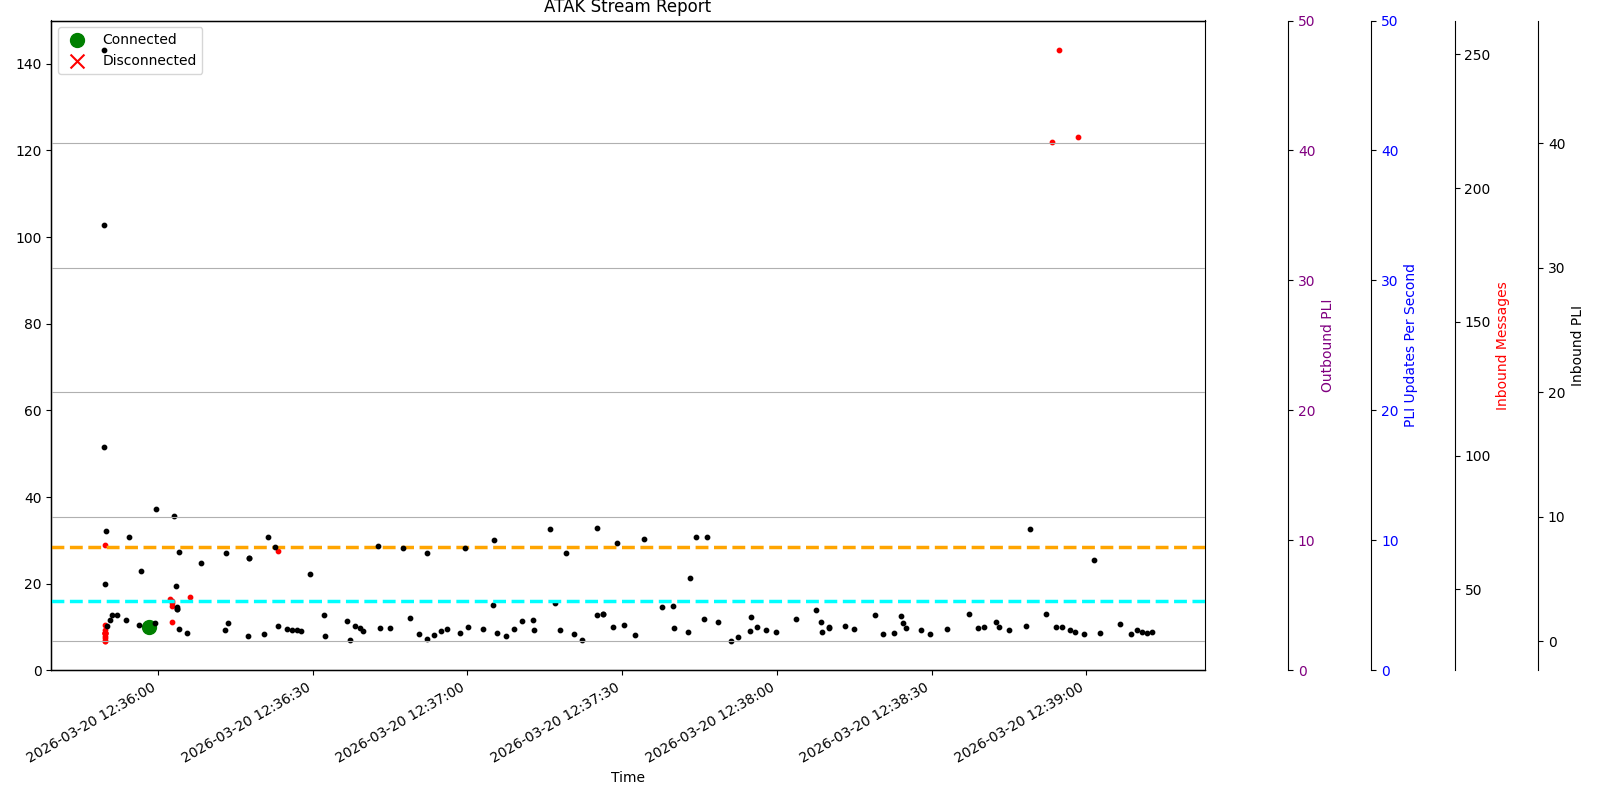This screenshot has height=800, width=1600.
Task: Click the red data point near value 123
Action: [x=1078, y=138]
